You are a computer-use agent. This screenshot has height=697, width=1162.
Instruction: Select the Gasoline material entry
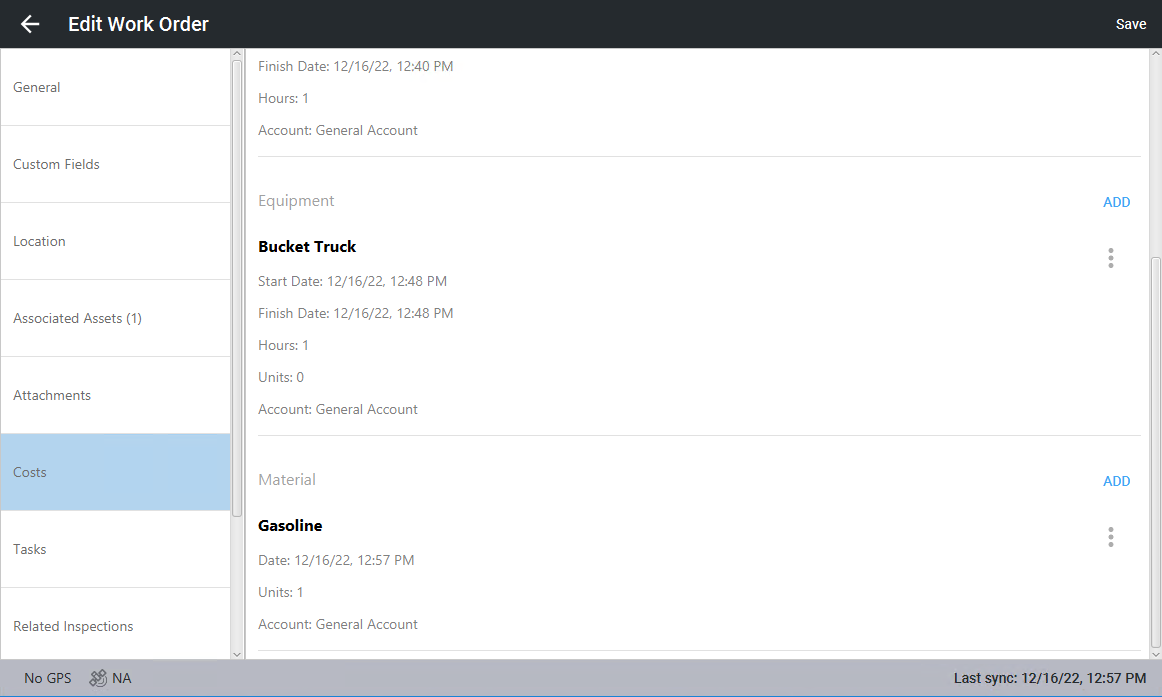(x=290, y=526)
